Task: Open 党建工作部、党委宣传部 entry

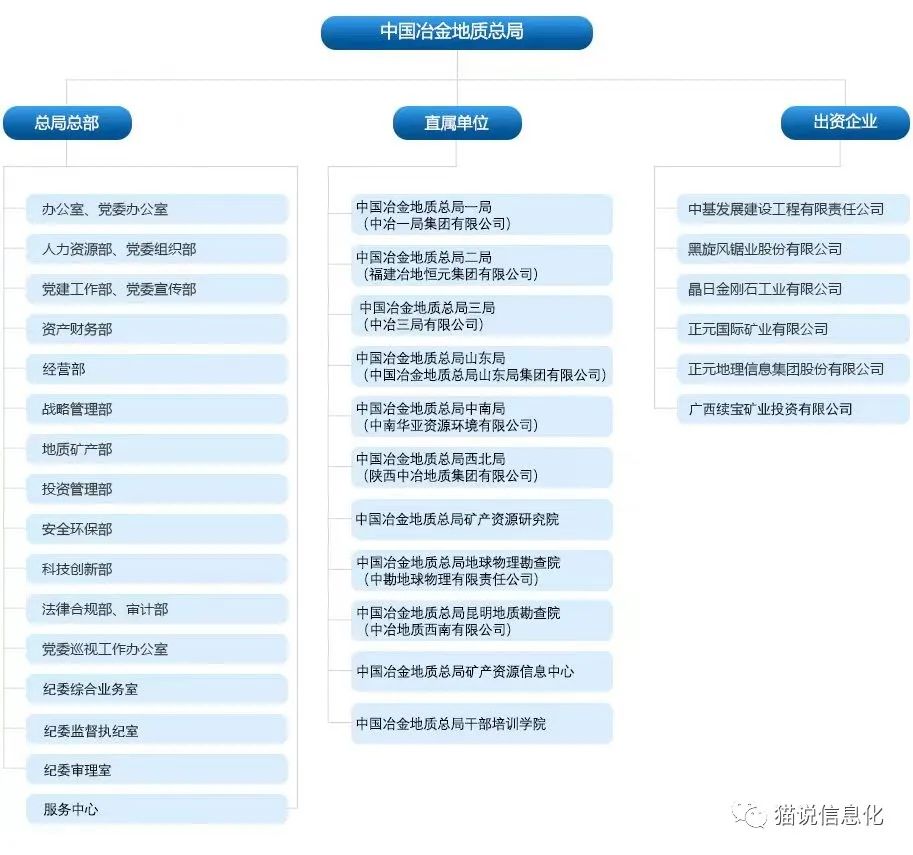Action: click(157, 289)
